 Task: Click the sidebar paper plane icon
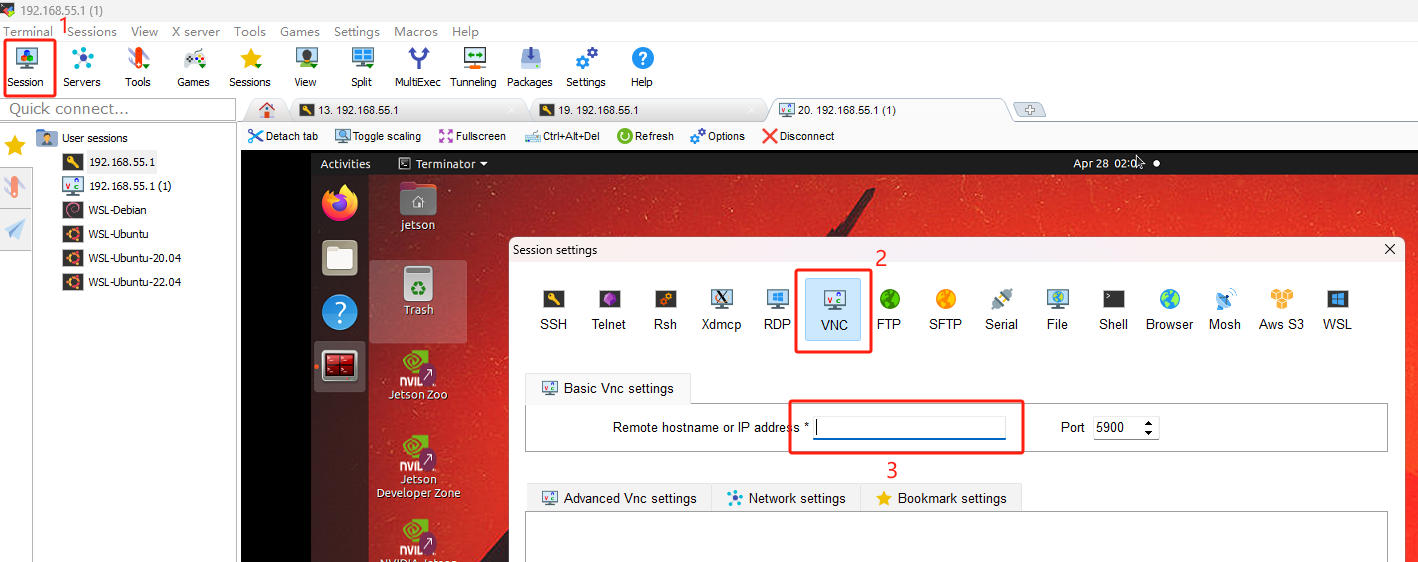[x=15, y=229]
